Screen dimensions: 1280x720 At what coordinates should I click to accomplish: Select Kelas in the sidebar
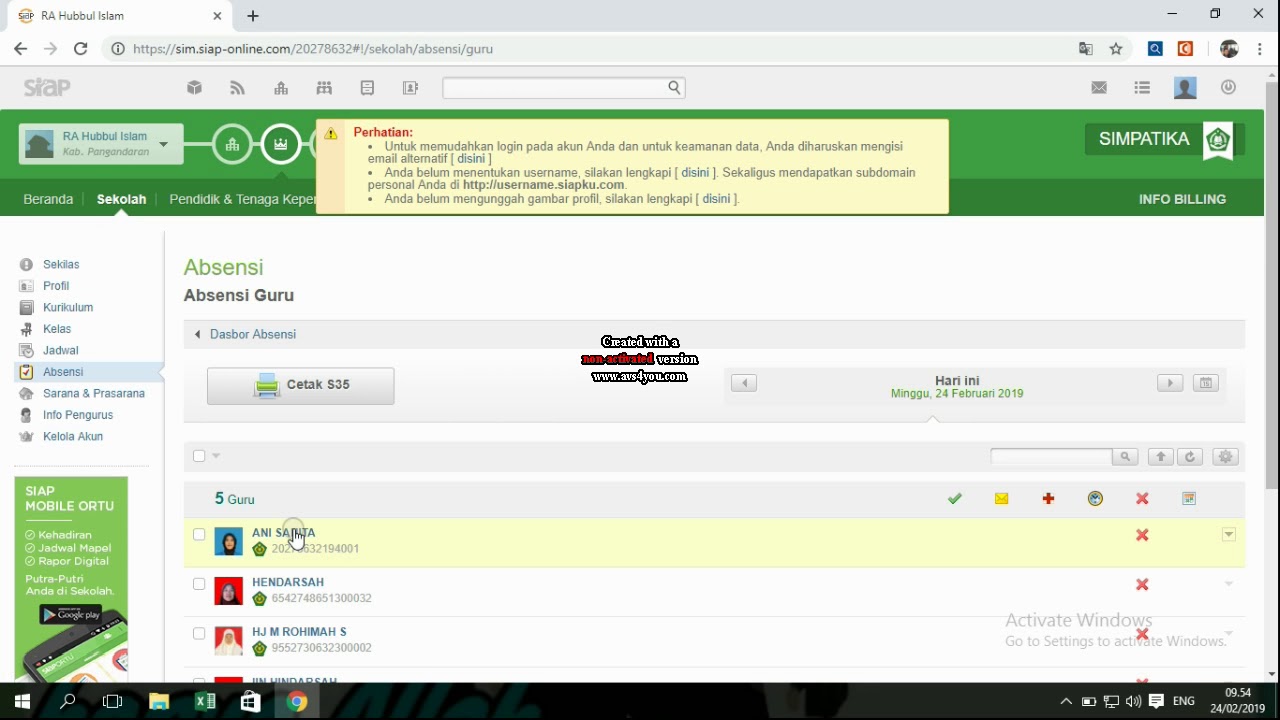pos(57,329)
